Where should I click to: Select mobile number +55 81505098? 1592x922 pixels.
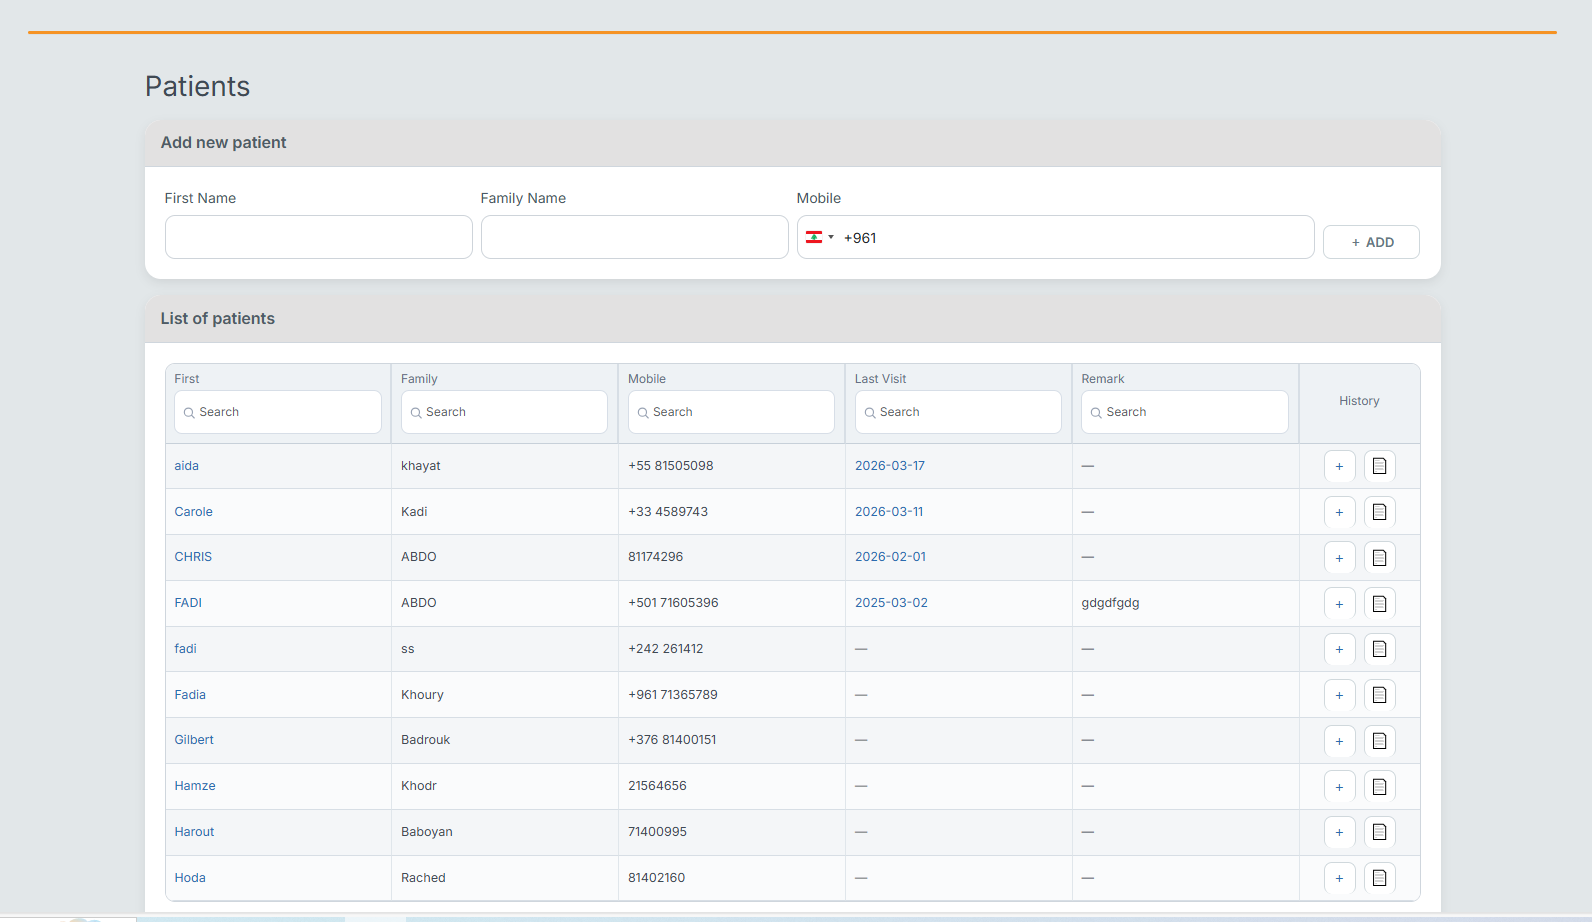[671, 466]
